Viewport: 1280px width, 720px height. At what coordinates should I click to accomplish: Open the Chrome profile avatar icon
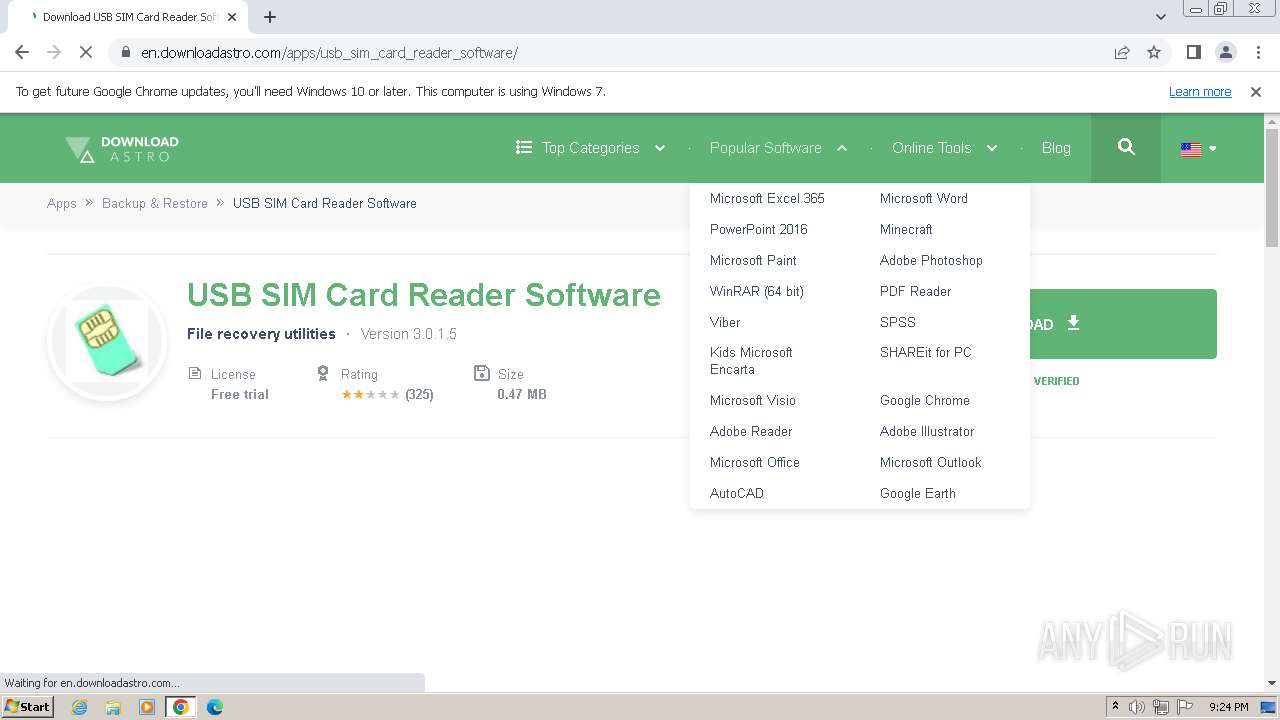click(1225, 52)
